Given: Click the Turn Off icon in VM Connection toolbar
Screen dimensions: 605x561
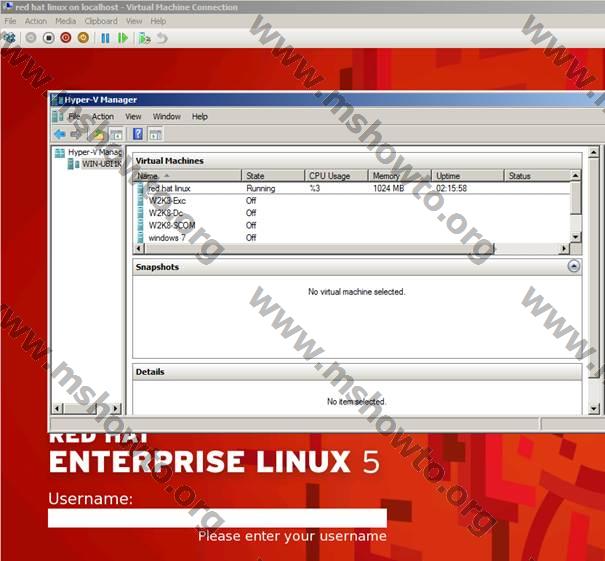Looking at the screenshot, I should (x=48, y=38).
